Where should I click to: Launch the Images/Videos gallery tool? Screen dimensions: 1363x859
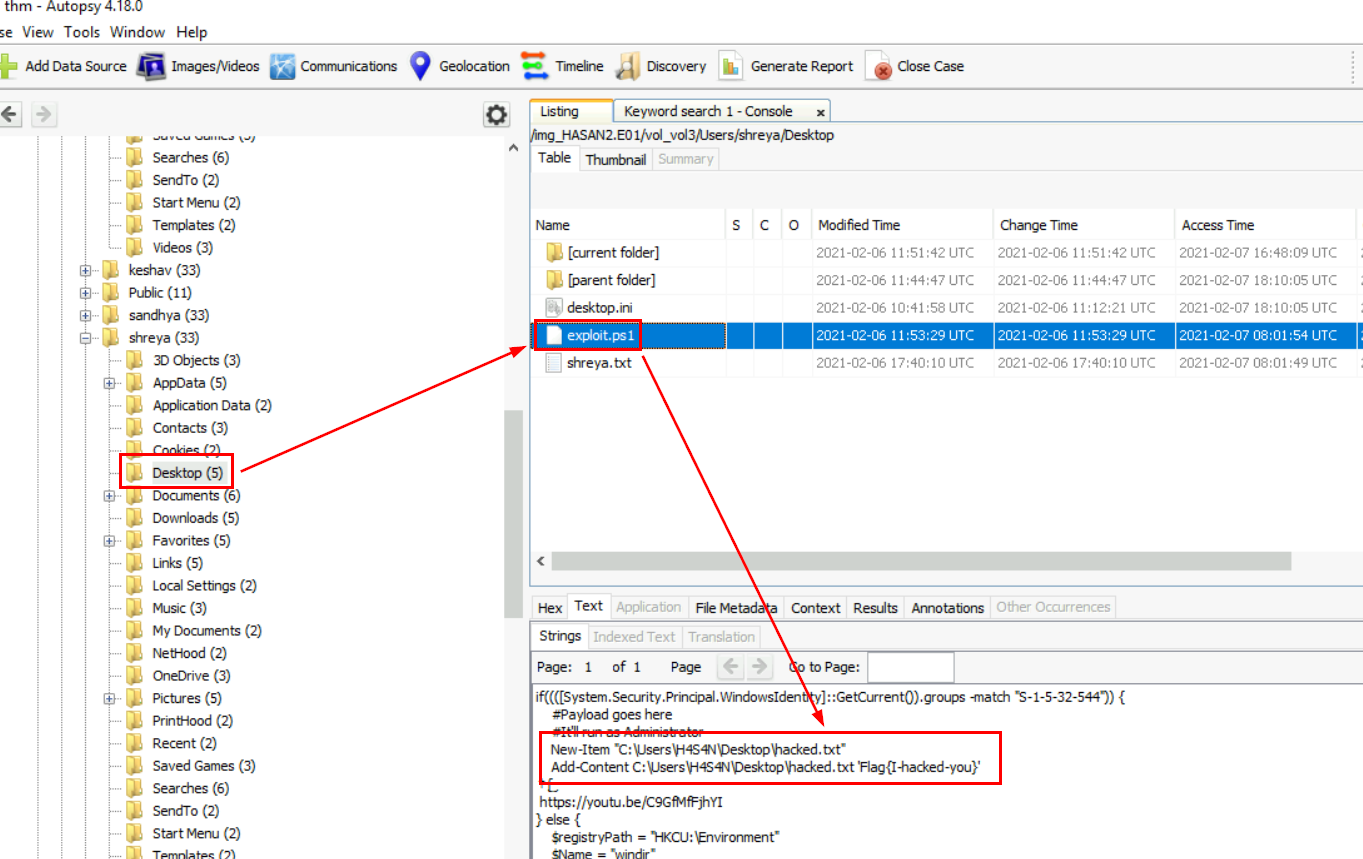coord(198,66)
